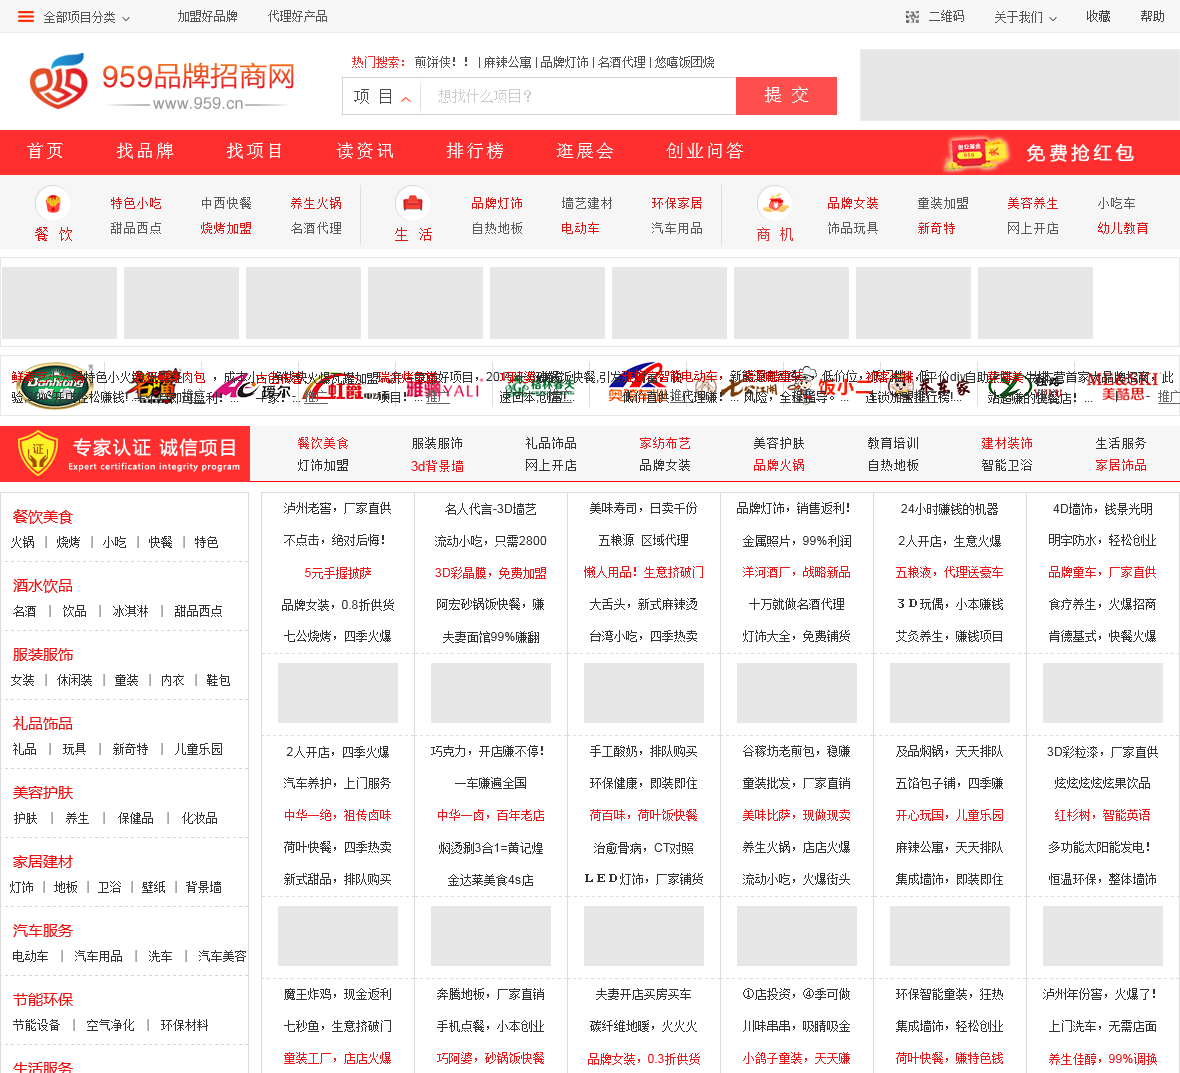Open the 找品牌 nav tab
The height and width of the screenshot is (1073, 1180).
pyautogui.click(x=145, y=151)
